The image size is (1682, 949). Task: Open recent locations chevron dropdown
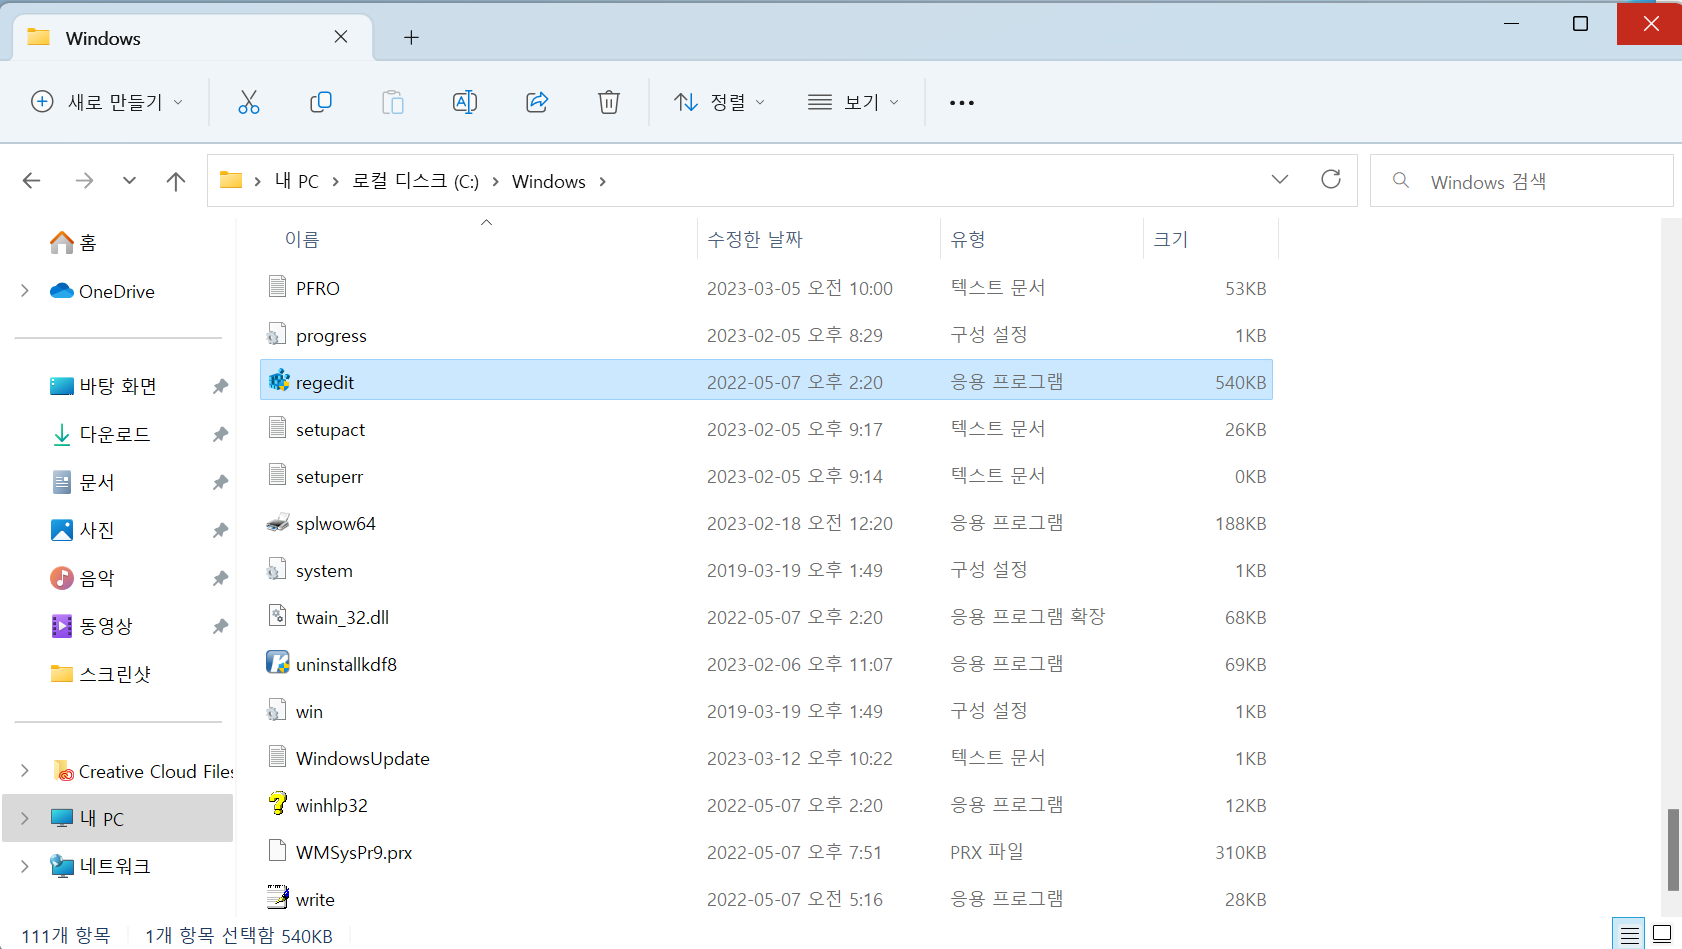tap(129, 181)
